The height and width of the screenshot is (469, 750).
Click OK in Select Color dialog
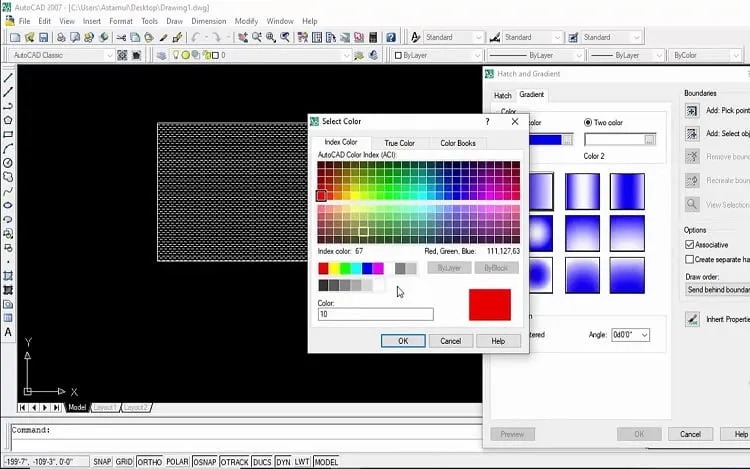(x=403, y=341)
